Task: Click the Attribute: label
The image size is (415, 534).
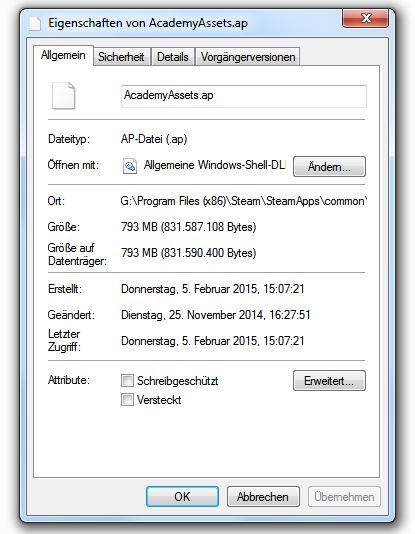Action: (69, 380)
